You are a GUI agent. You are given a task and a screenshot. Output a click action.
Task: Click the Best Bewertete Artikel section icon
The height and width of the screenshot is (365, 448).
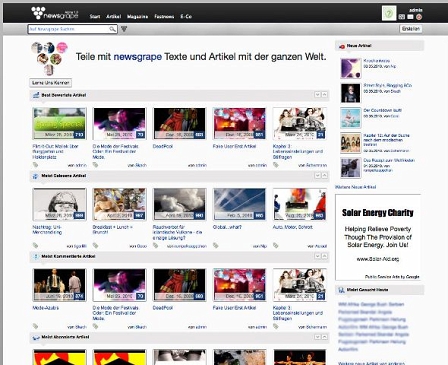tap(36, 95)
